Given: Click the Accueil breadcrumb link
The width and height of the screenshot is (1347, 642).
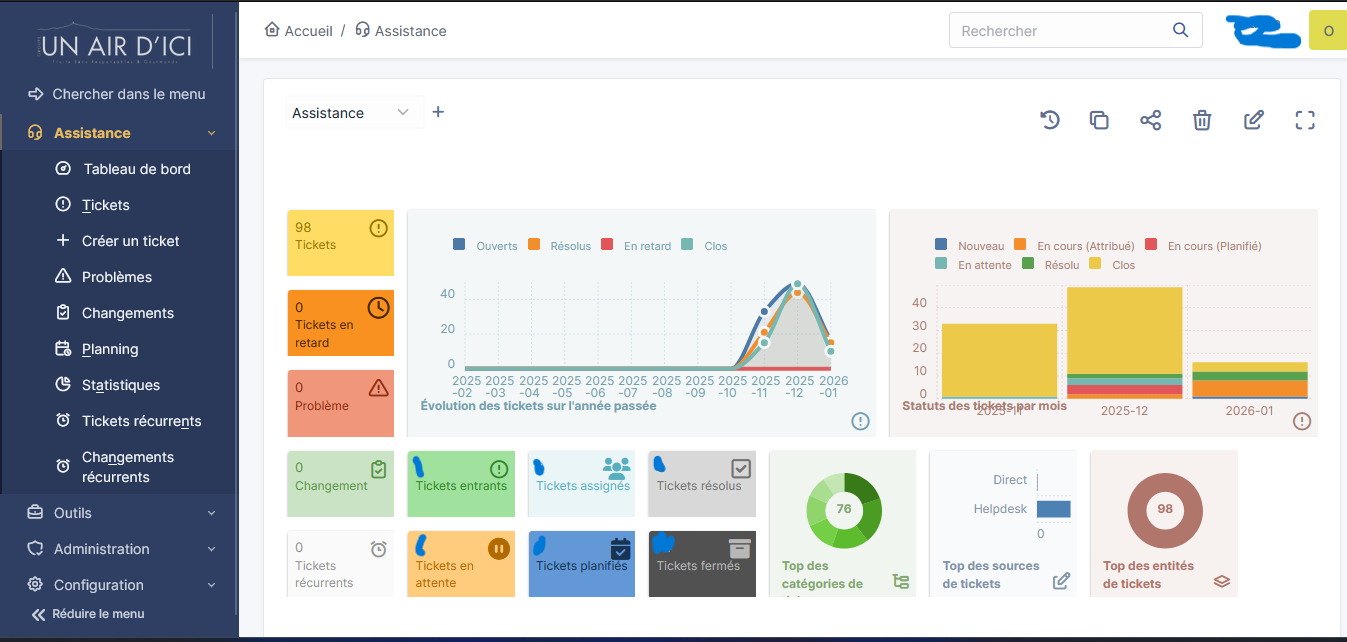Looking at the screenshot, I should (299, 31).
